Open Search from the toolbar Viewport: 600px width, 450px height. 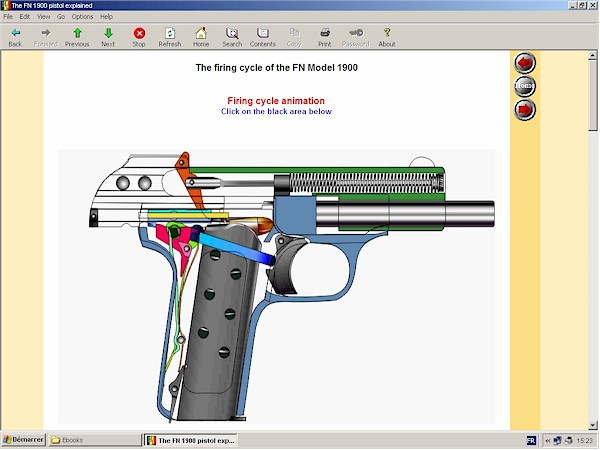232,38
